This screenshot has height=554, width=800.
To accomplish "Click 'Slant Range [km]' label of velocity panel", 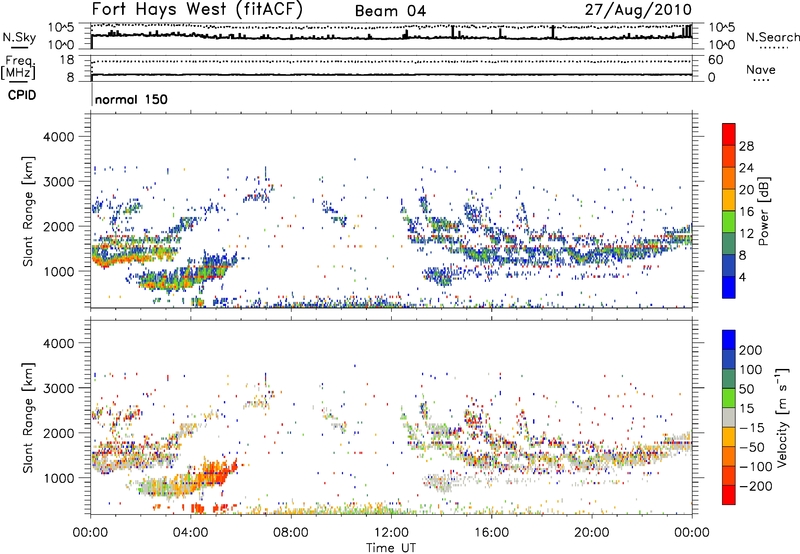I will pyautogui.click(x=28, y=418).
